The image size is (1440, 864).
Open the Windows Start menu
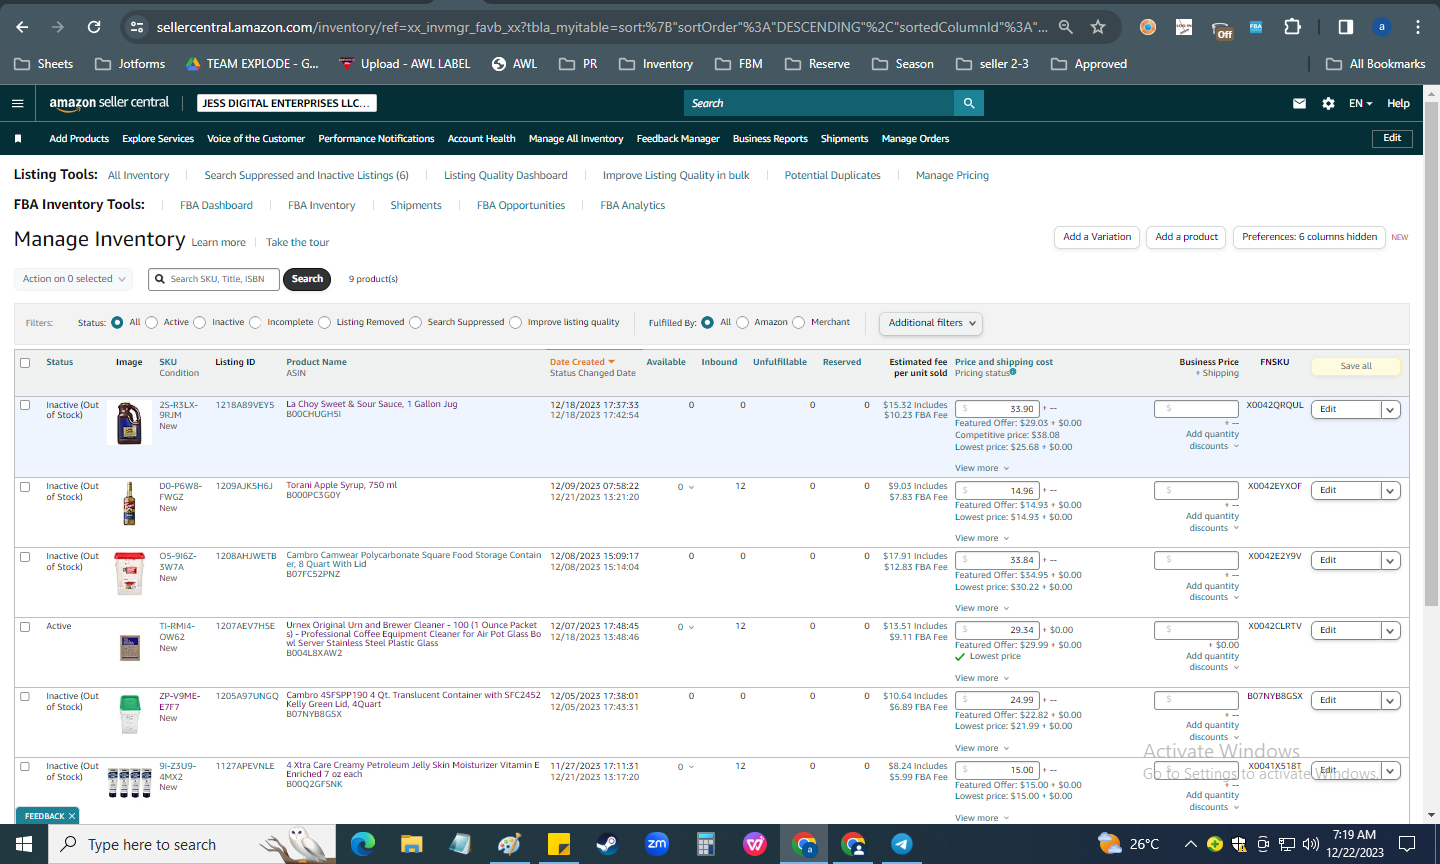point(24,844)
